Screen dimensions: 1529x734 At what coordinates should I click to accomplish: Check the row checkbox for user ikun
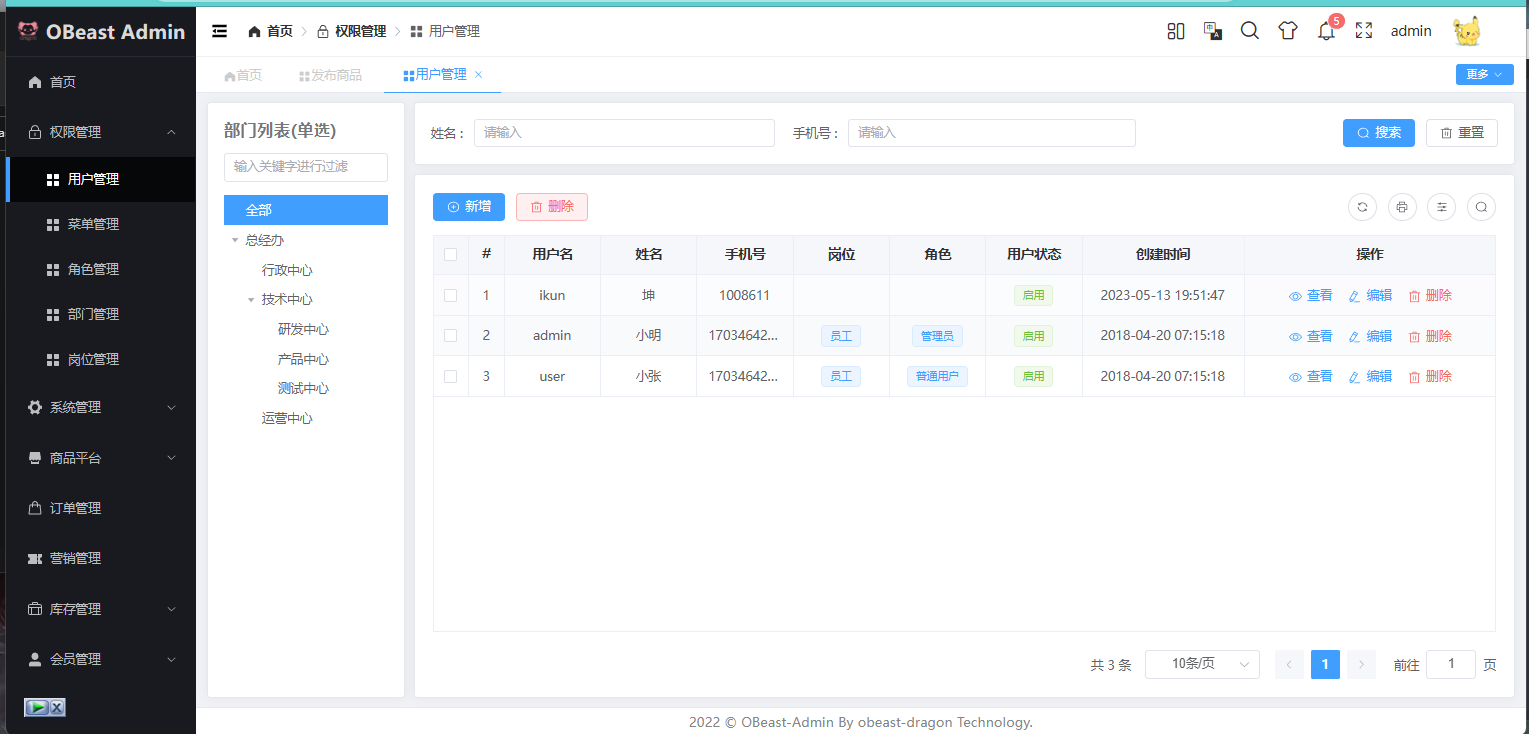click(450, 295)
